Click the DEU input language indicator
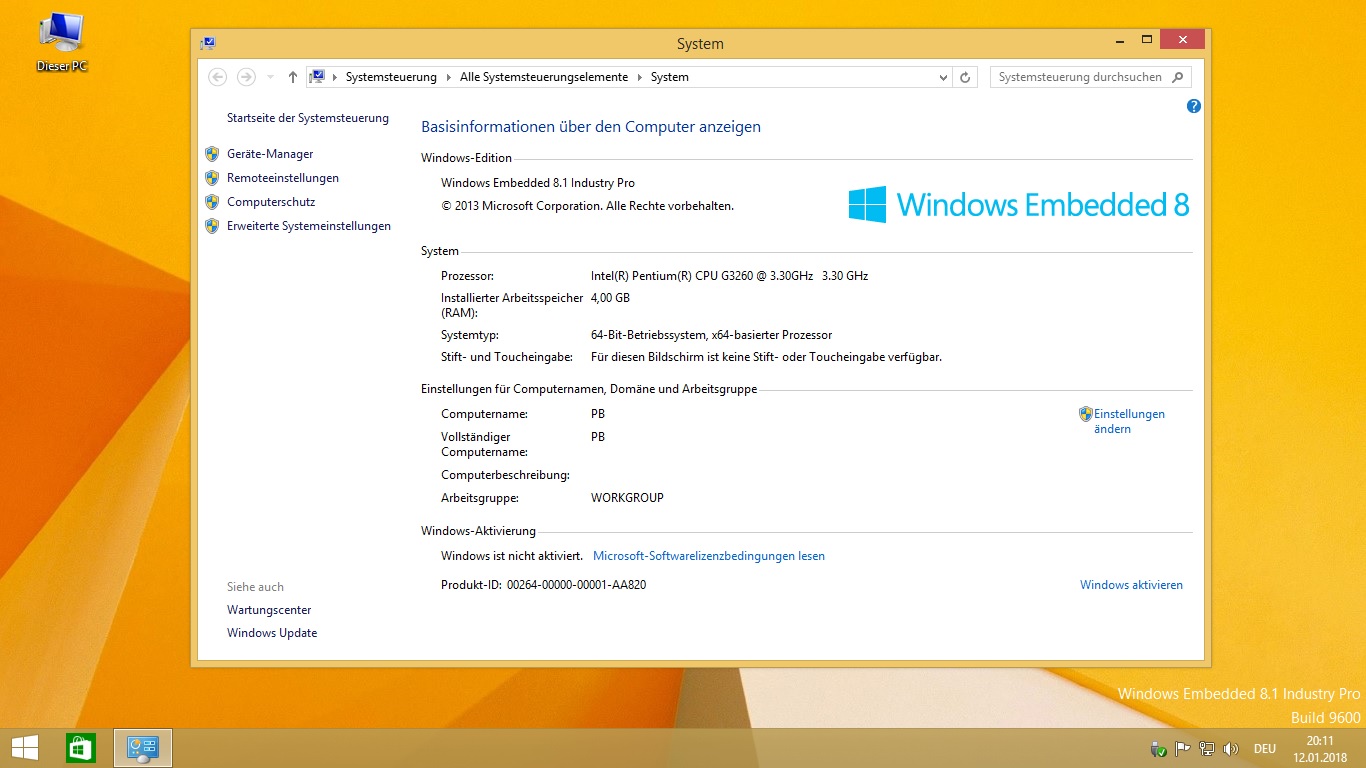 pos(1264,749)
